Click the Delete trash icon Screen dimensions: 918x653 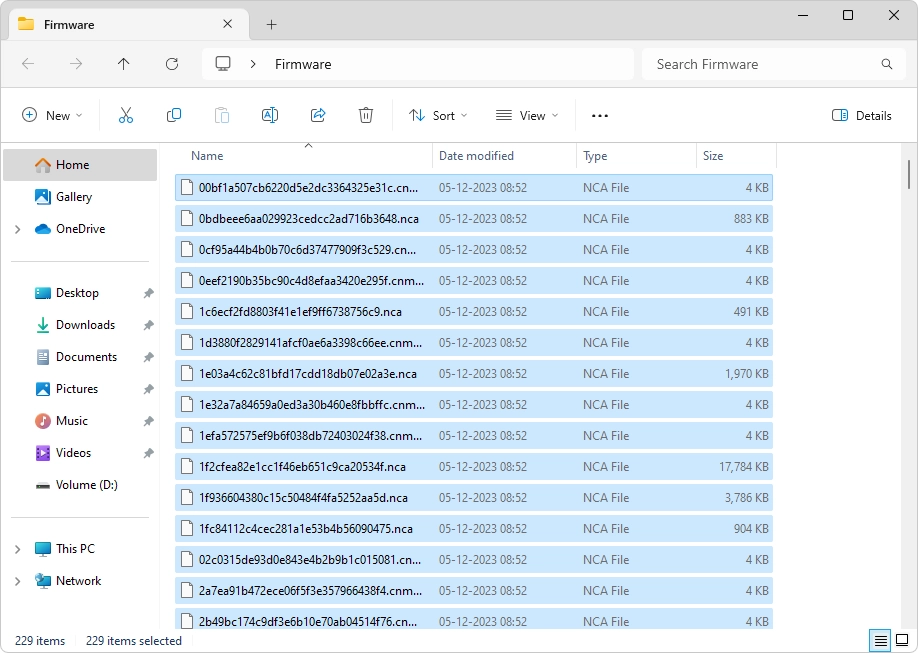[366, 116]
